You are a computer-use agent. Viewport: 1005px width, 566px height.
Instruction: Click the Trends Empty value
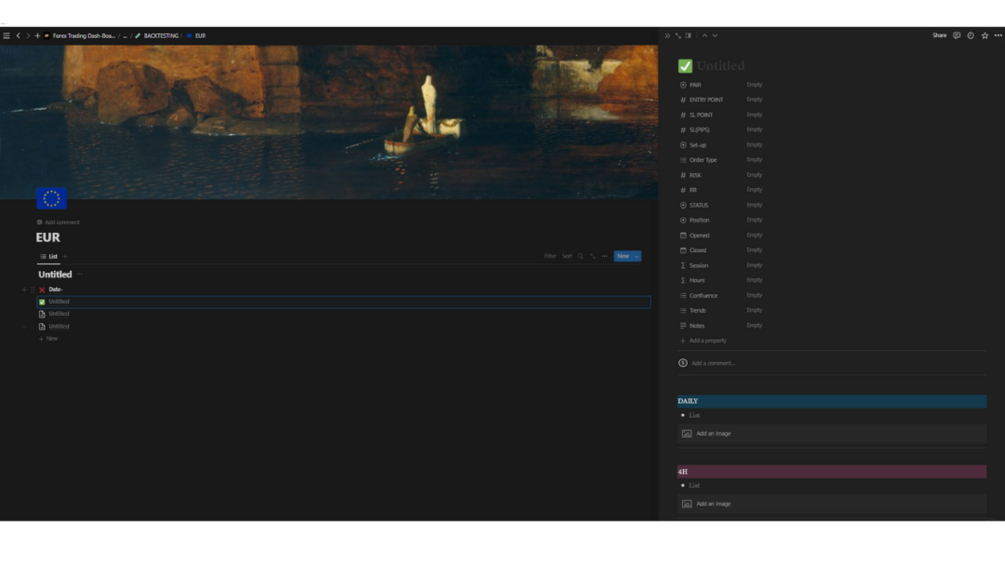point(754,310)
